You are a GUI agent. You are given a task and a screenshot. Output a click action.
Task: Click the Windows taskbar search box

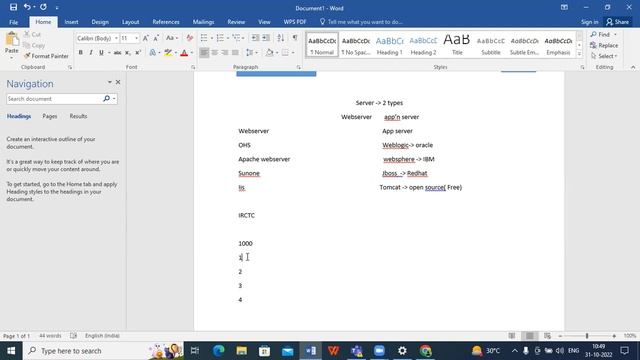[103, 351]
